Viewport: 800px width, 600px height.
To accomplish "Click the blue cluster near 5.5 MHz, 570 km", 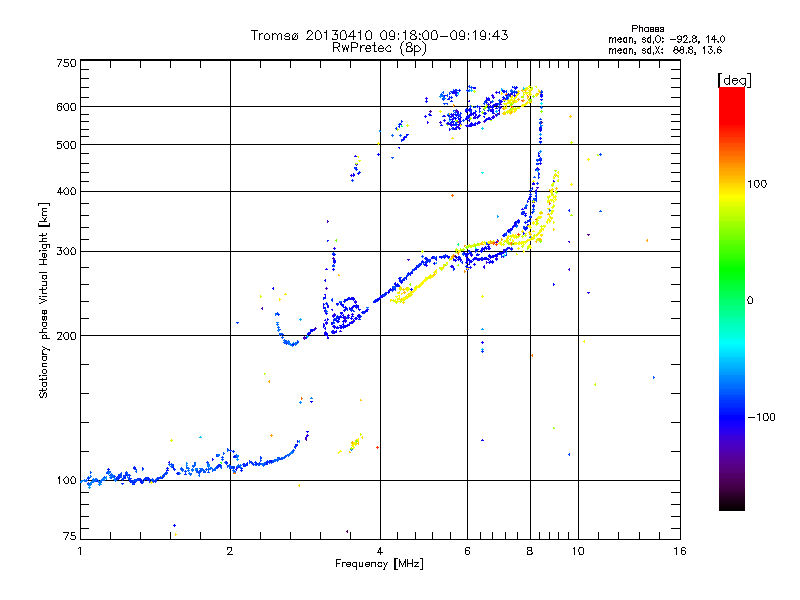I will tap(453, 120).
